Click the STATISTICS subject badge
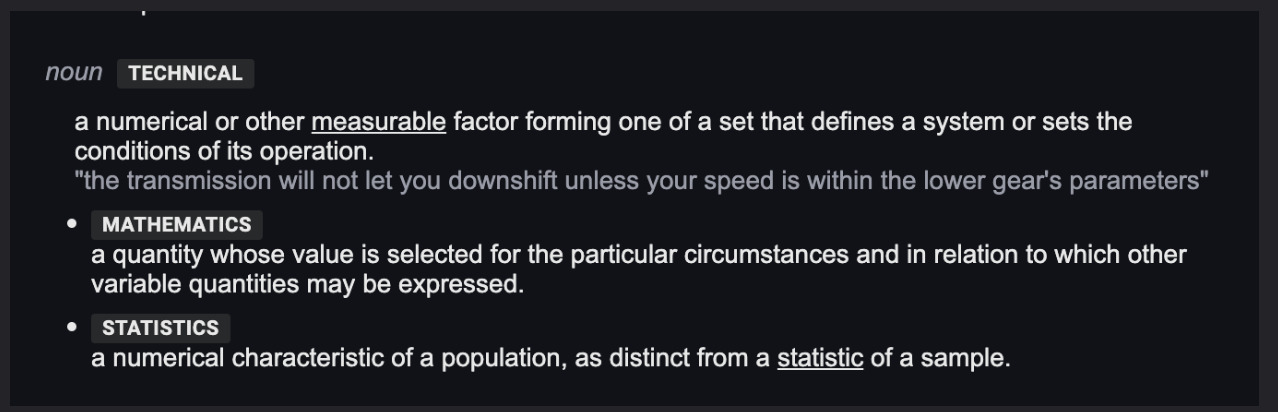1278x412 pixels. [x=160, y=328]
